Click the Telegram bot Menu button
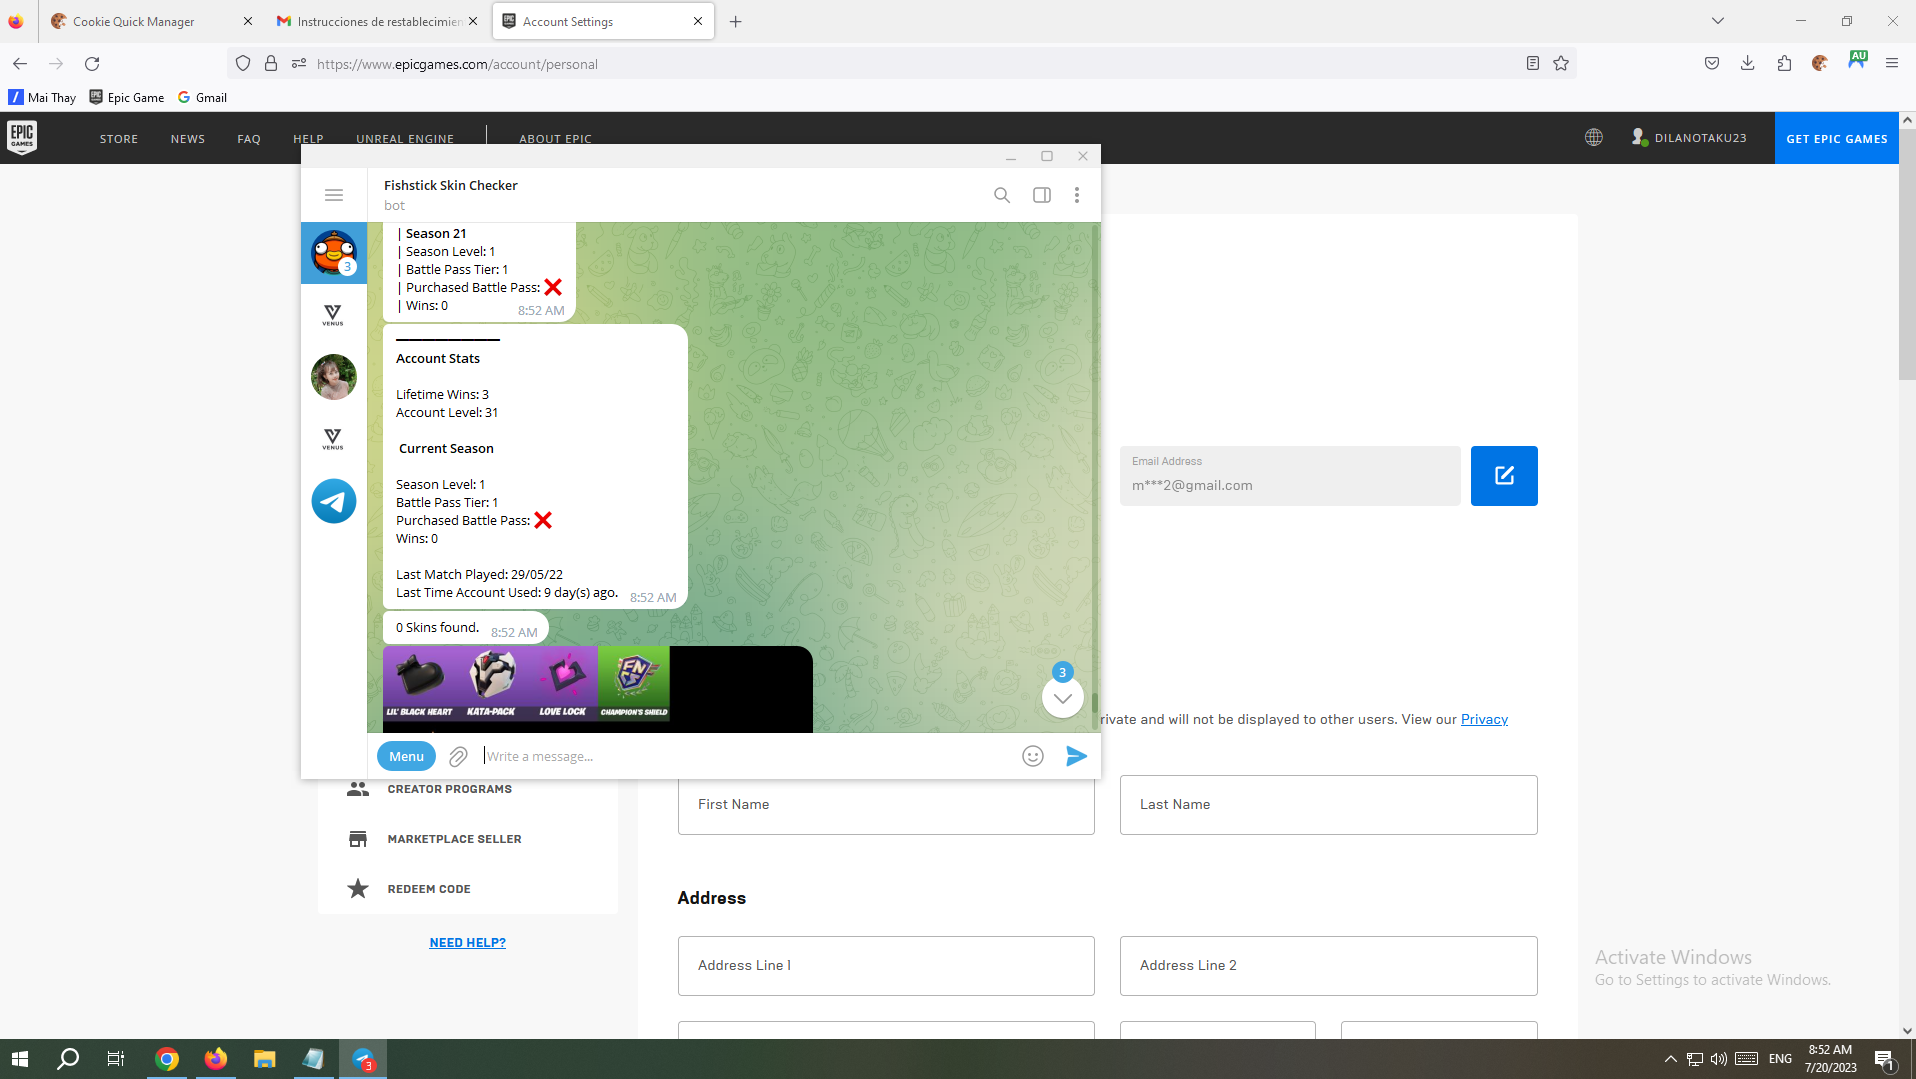The width and height of the screenshot is (1916, 1079). (406, 756)
